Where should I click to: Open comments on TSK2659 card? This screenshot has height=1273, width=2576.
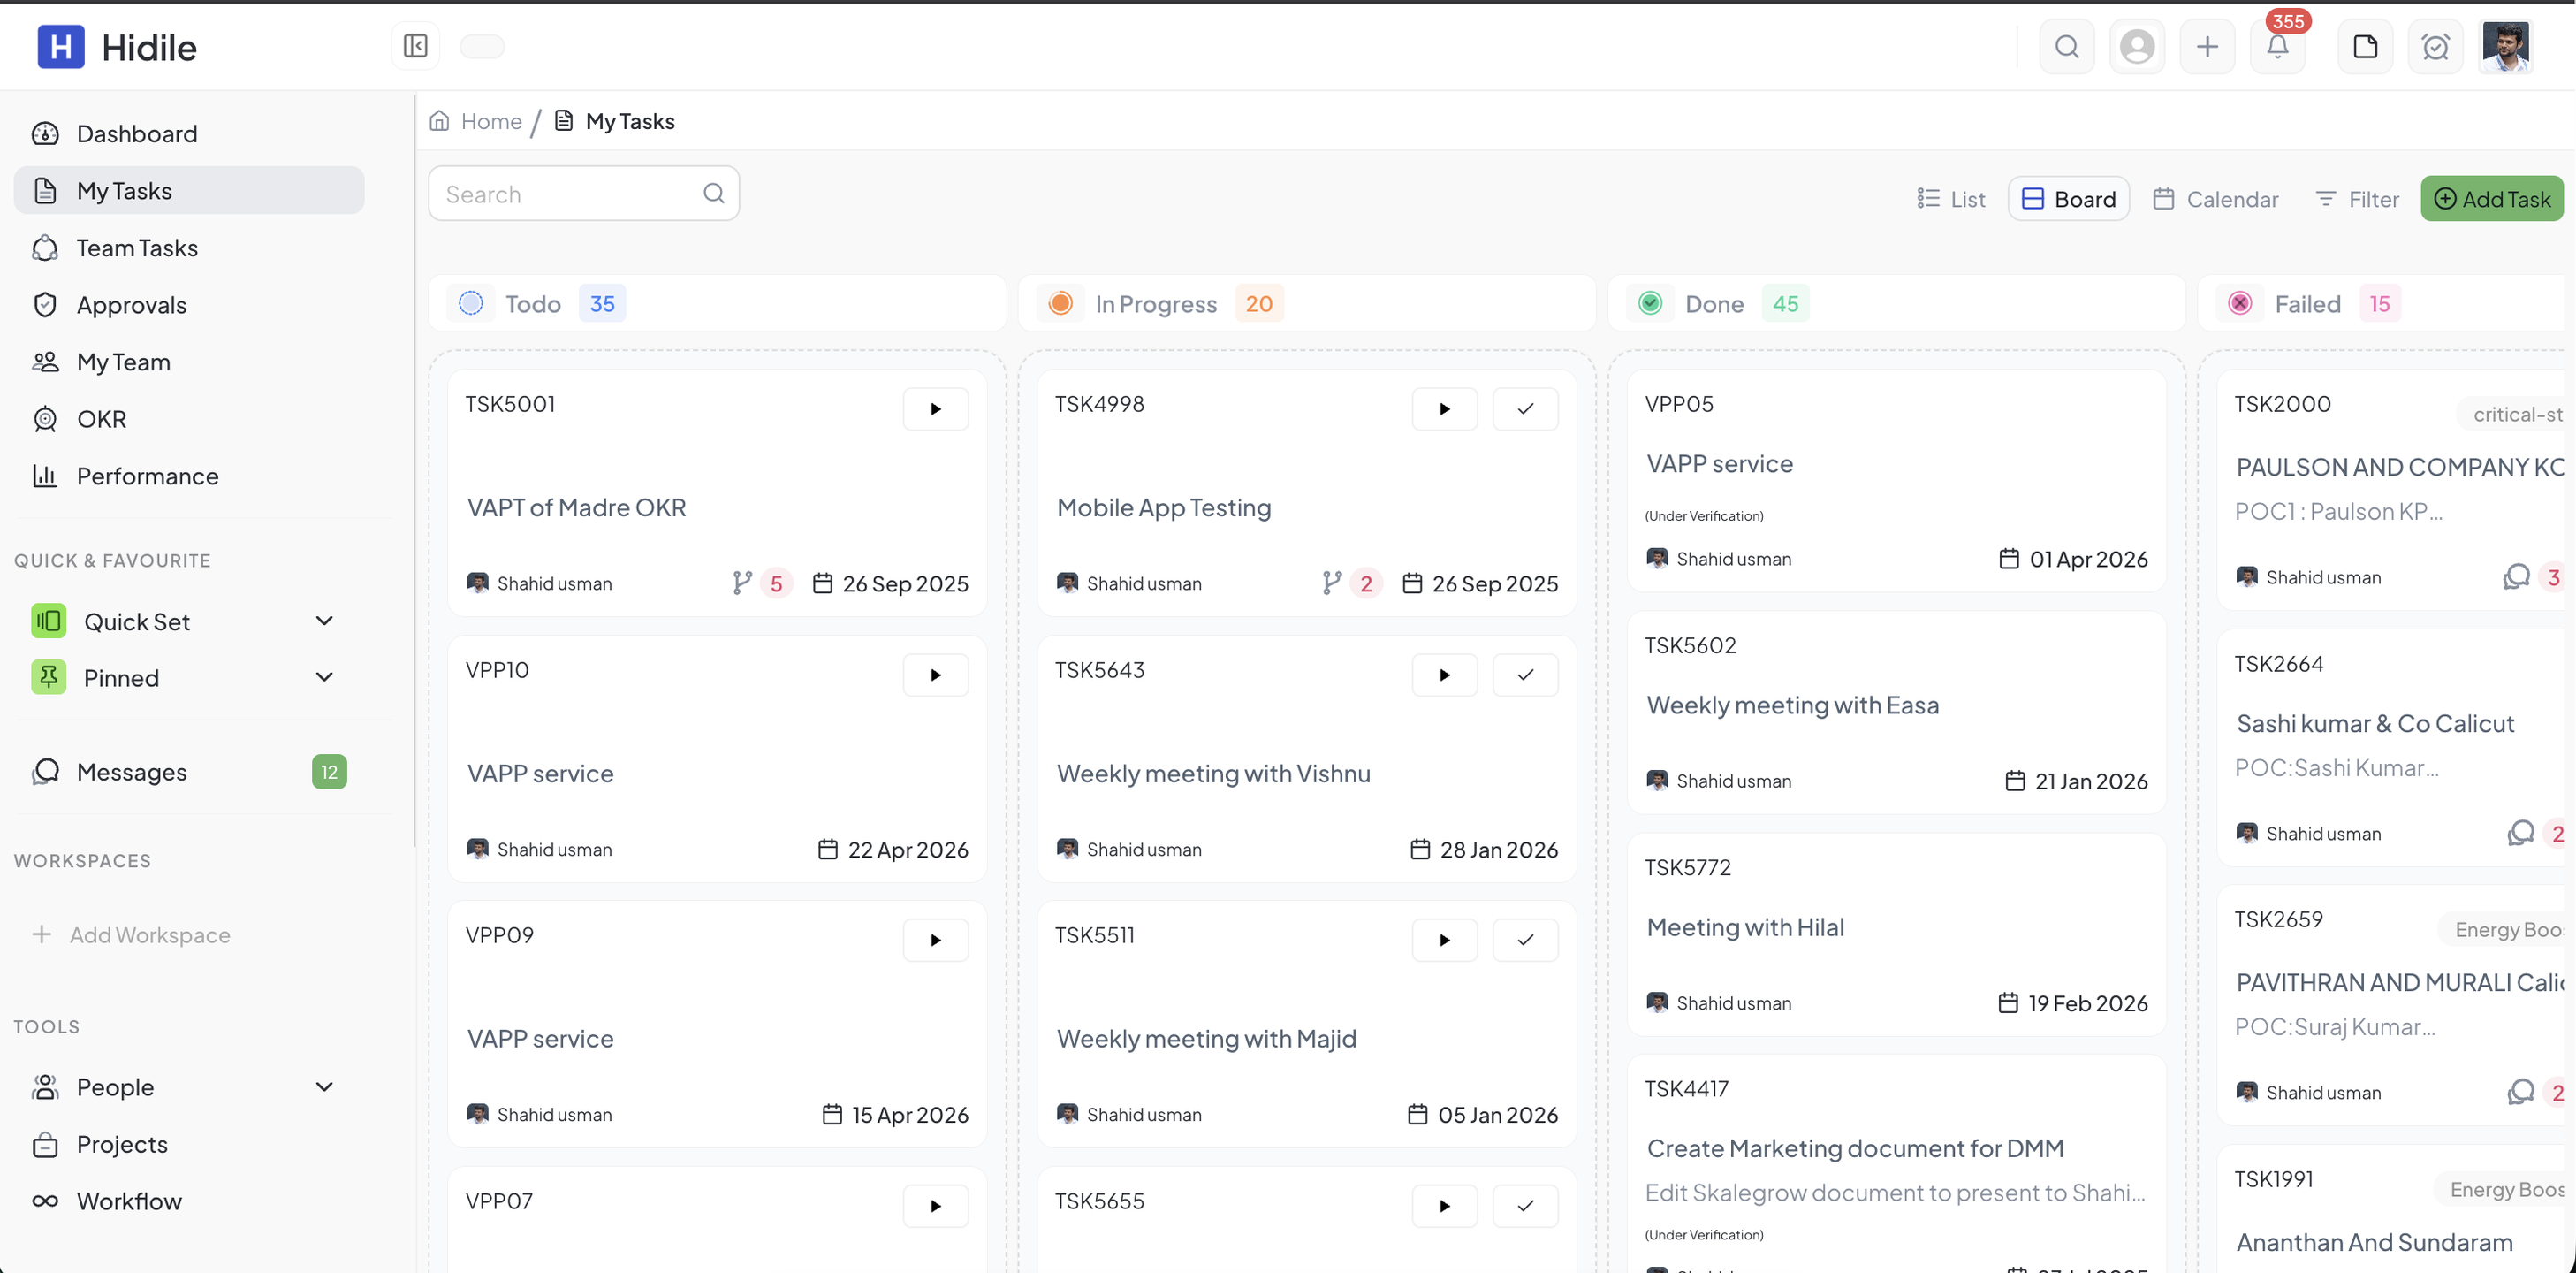coord(2520,1092)
